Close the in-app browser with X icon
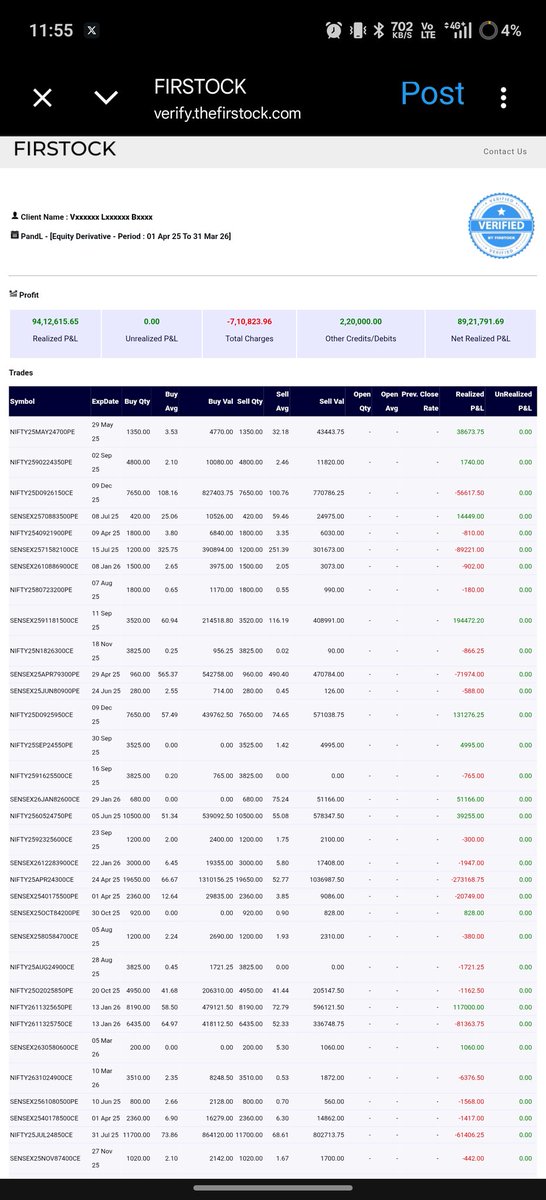The image size is (546, 1200). pyautogui.click(x=42, y=98)
